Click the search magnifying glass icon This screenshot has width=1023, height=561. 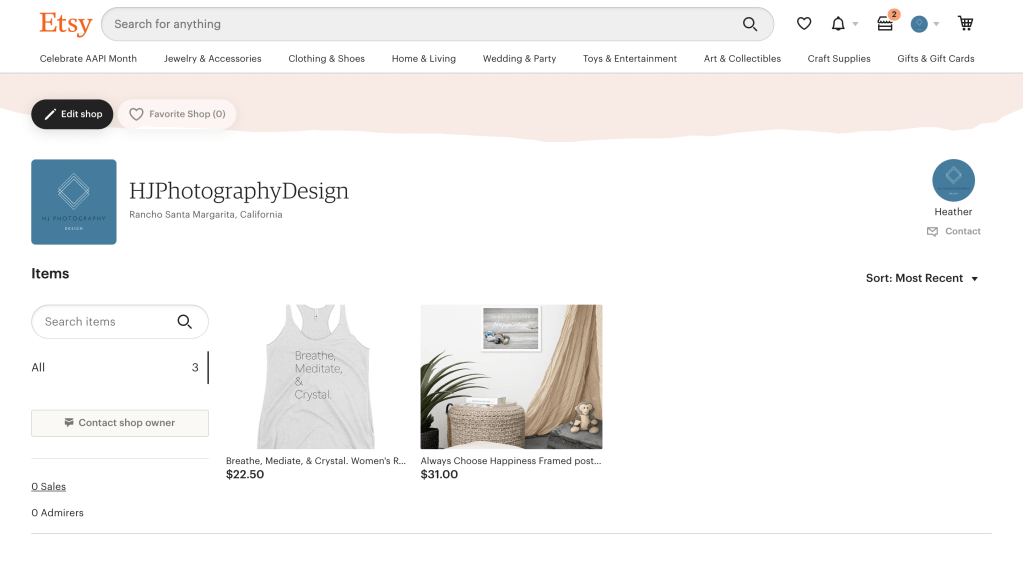[x=749, y=24]
